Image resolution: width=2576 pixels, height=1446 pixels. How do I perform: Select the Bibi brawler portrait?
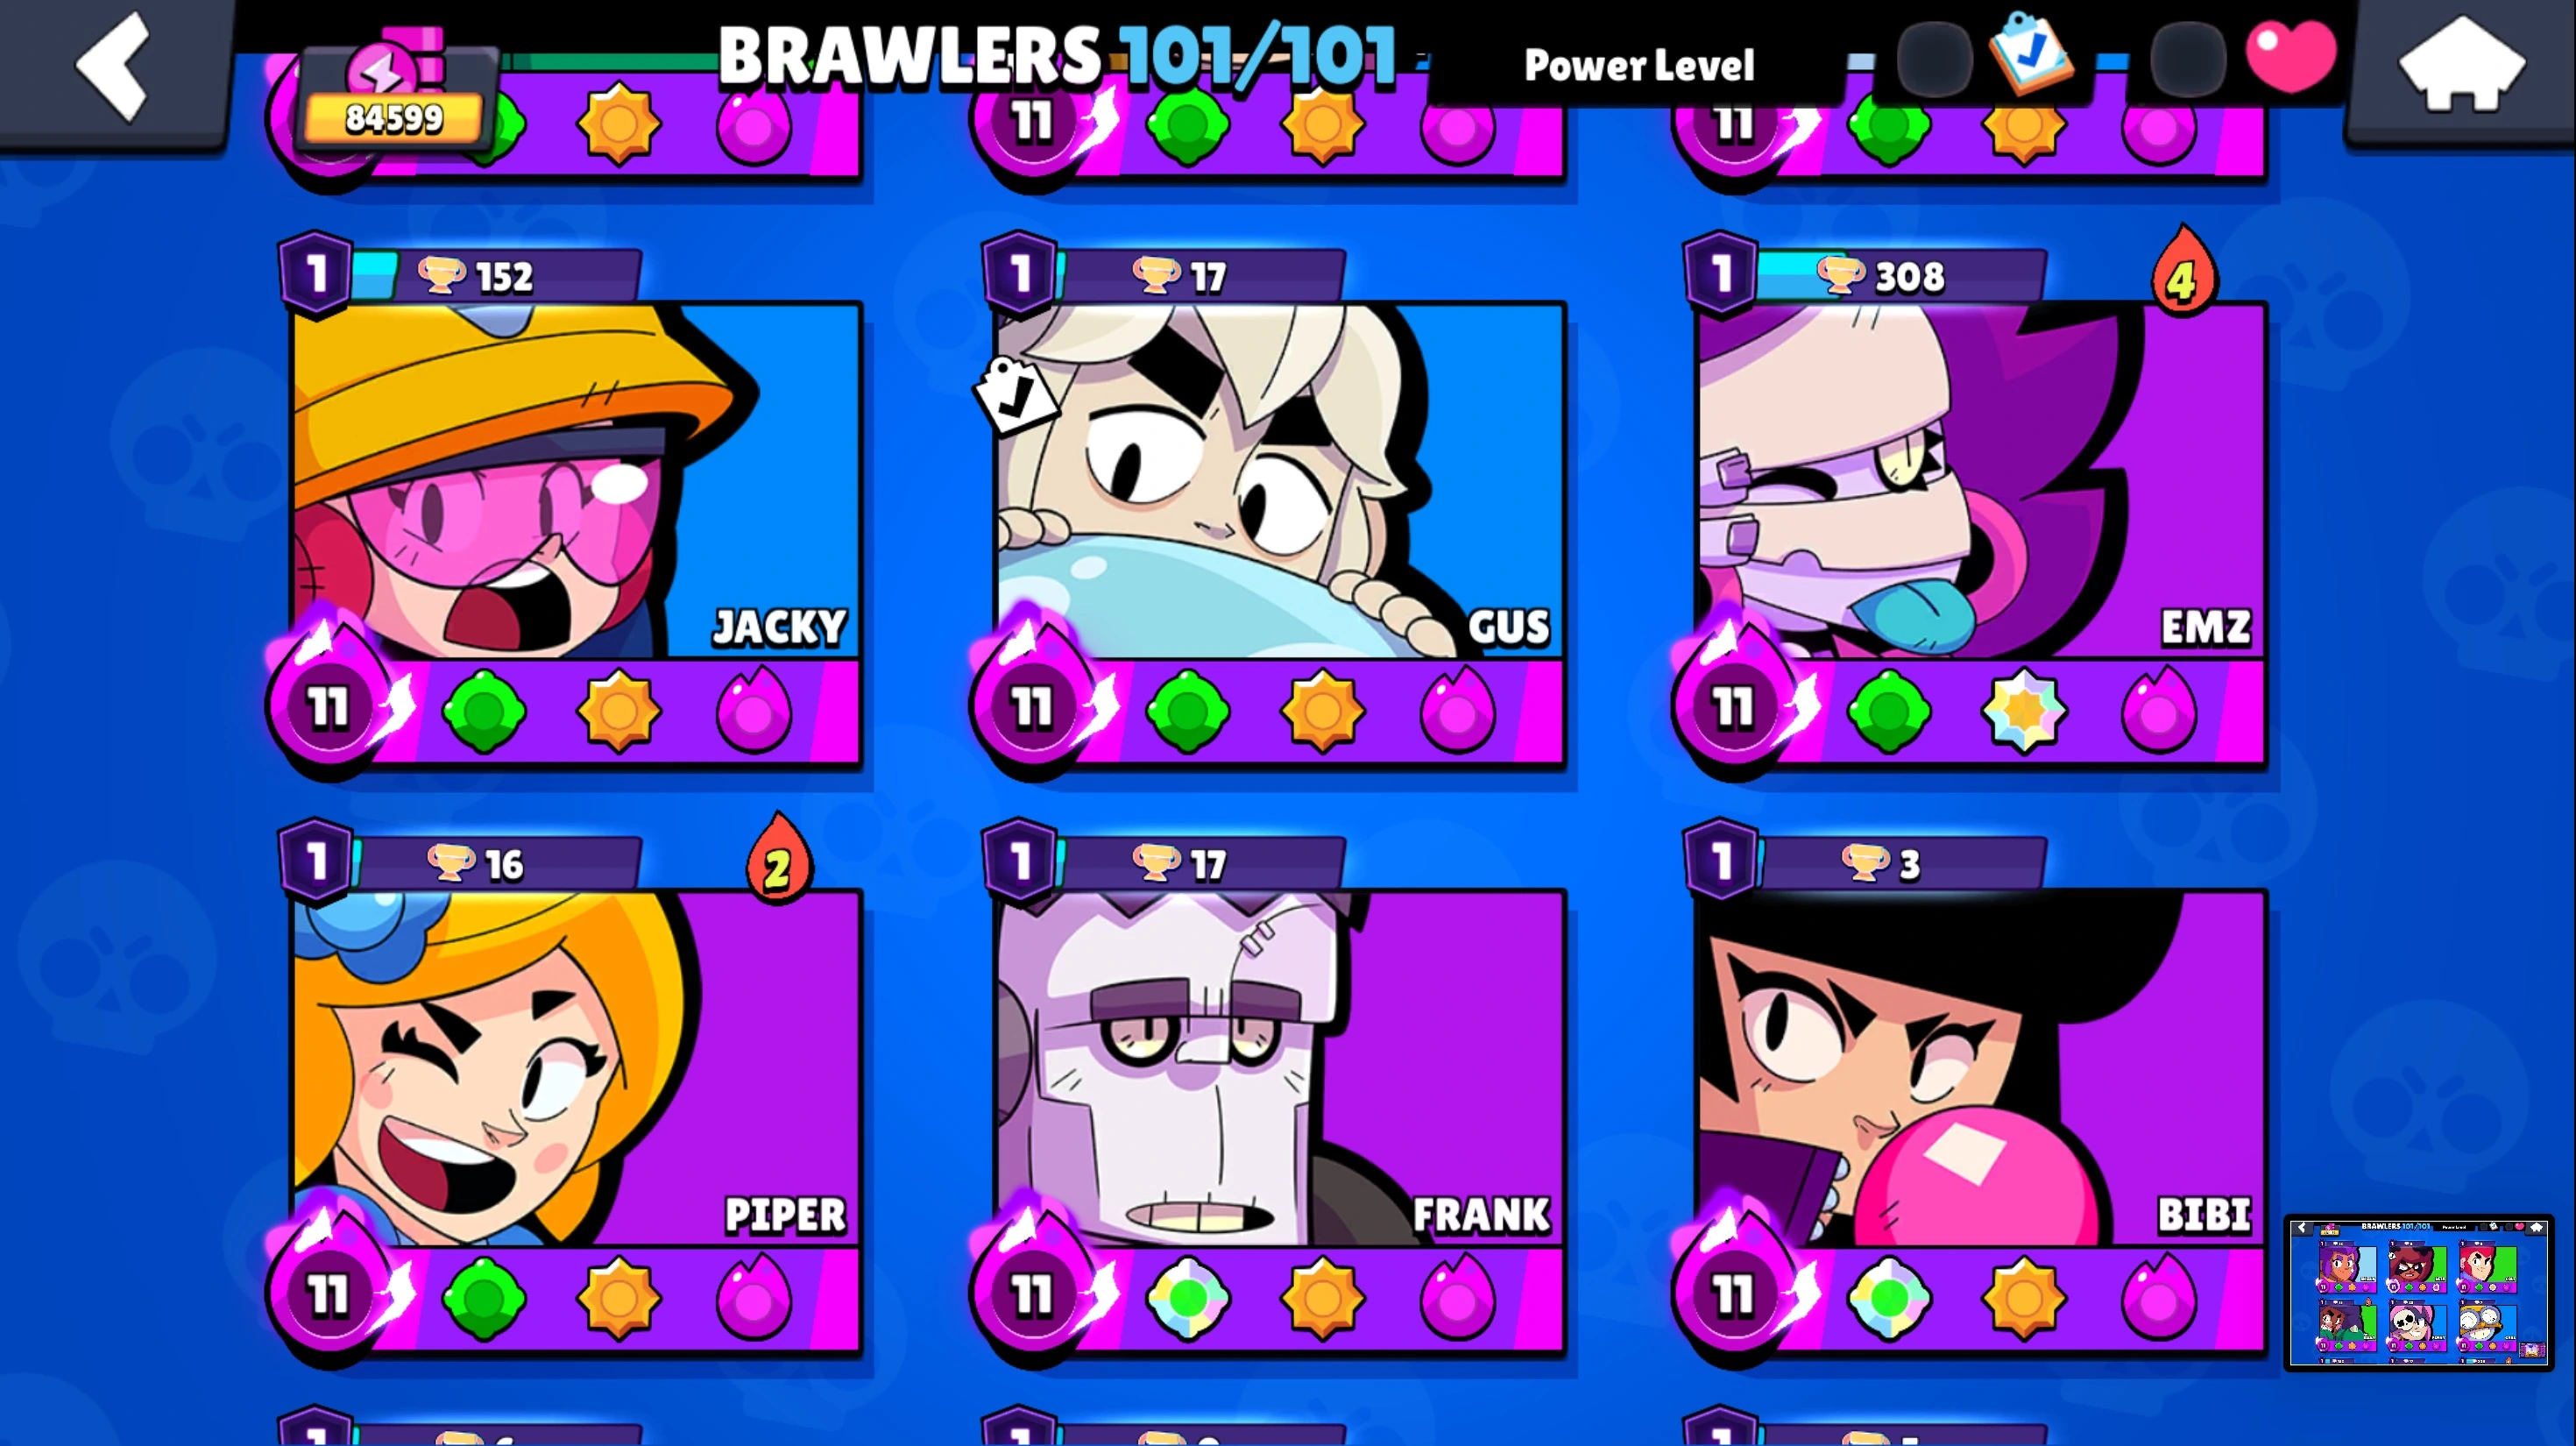pos(1981,1068)
